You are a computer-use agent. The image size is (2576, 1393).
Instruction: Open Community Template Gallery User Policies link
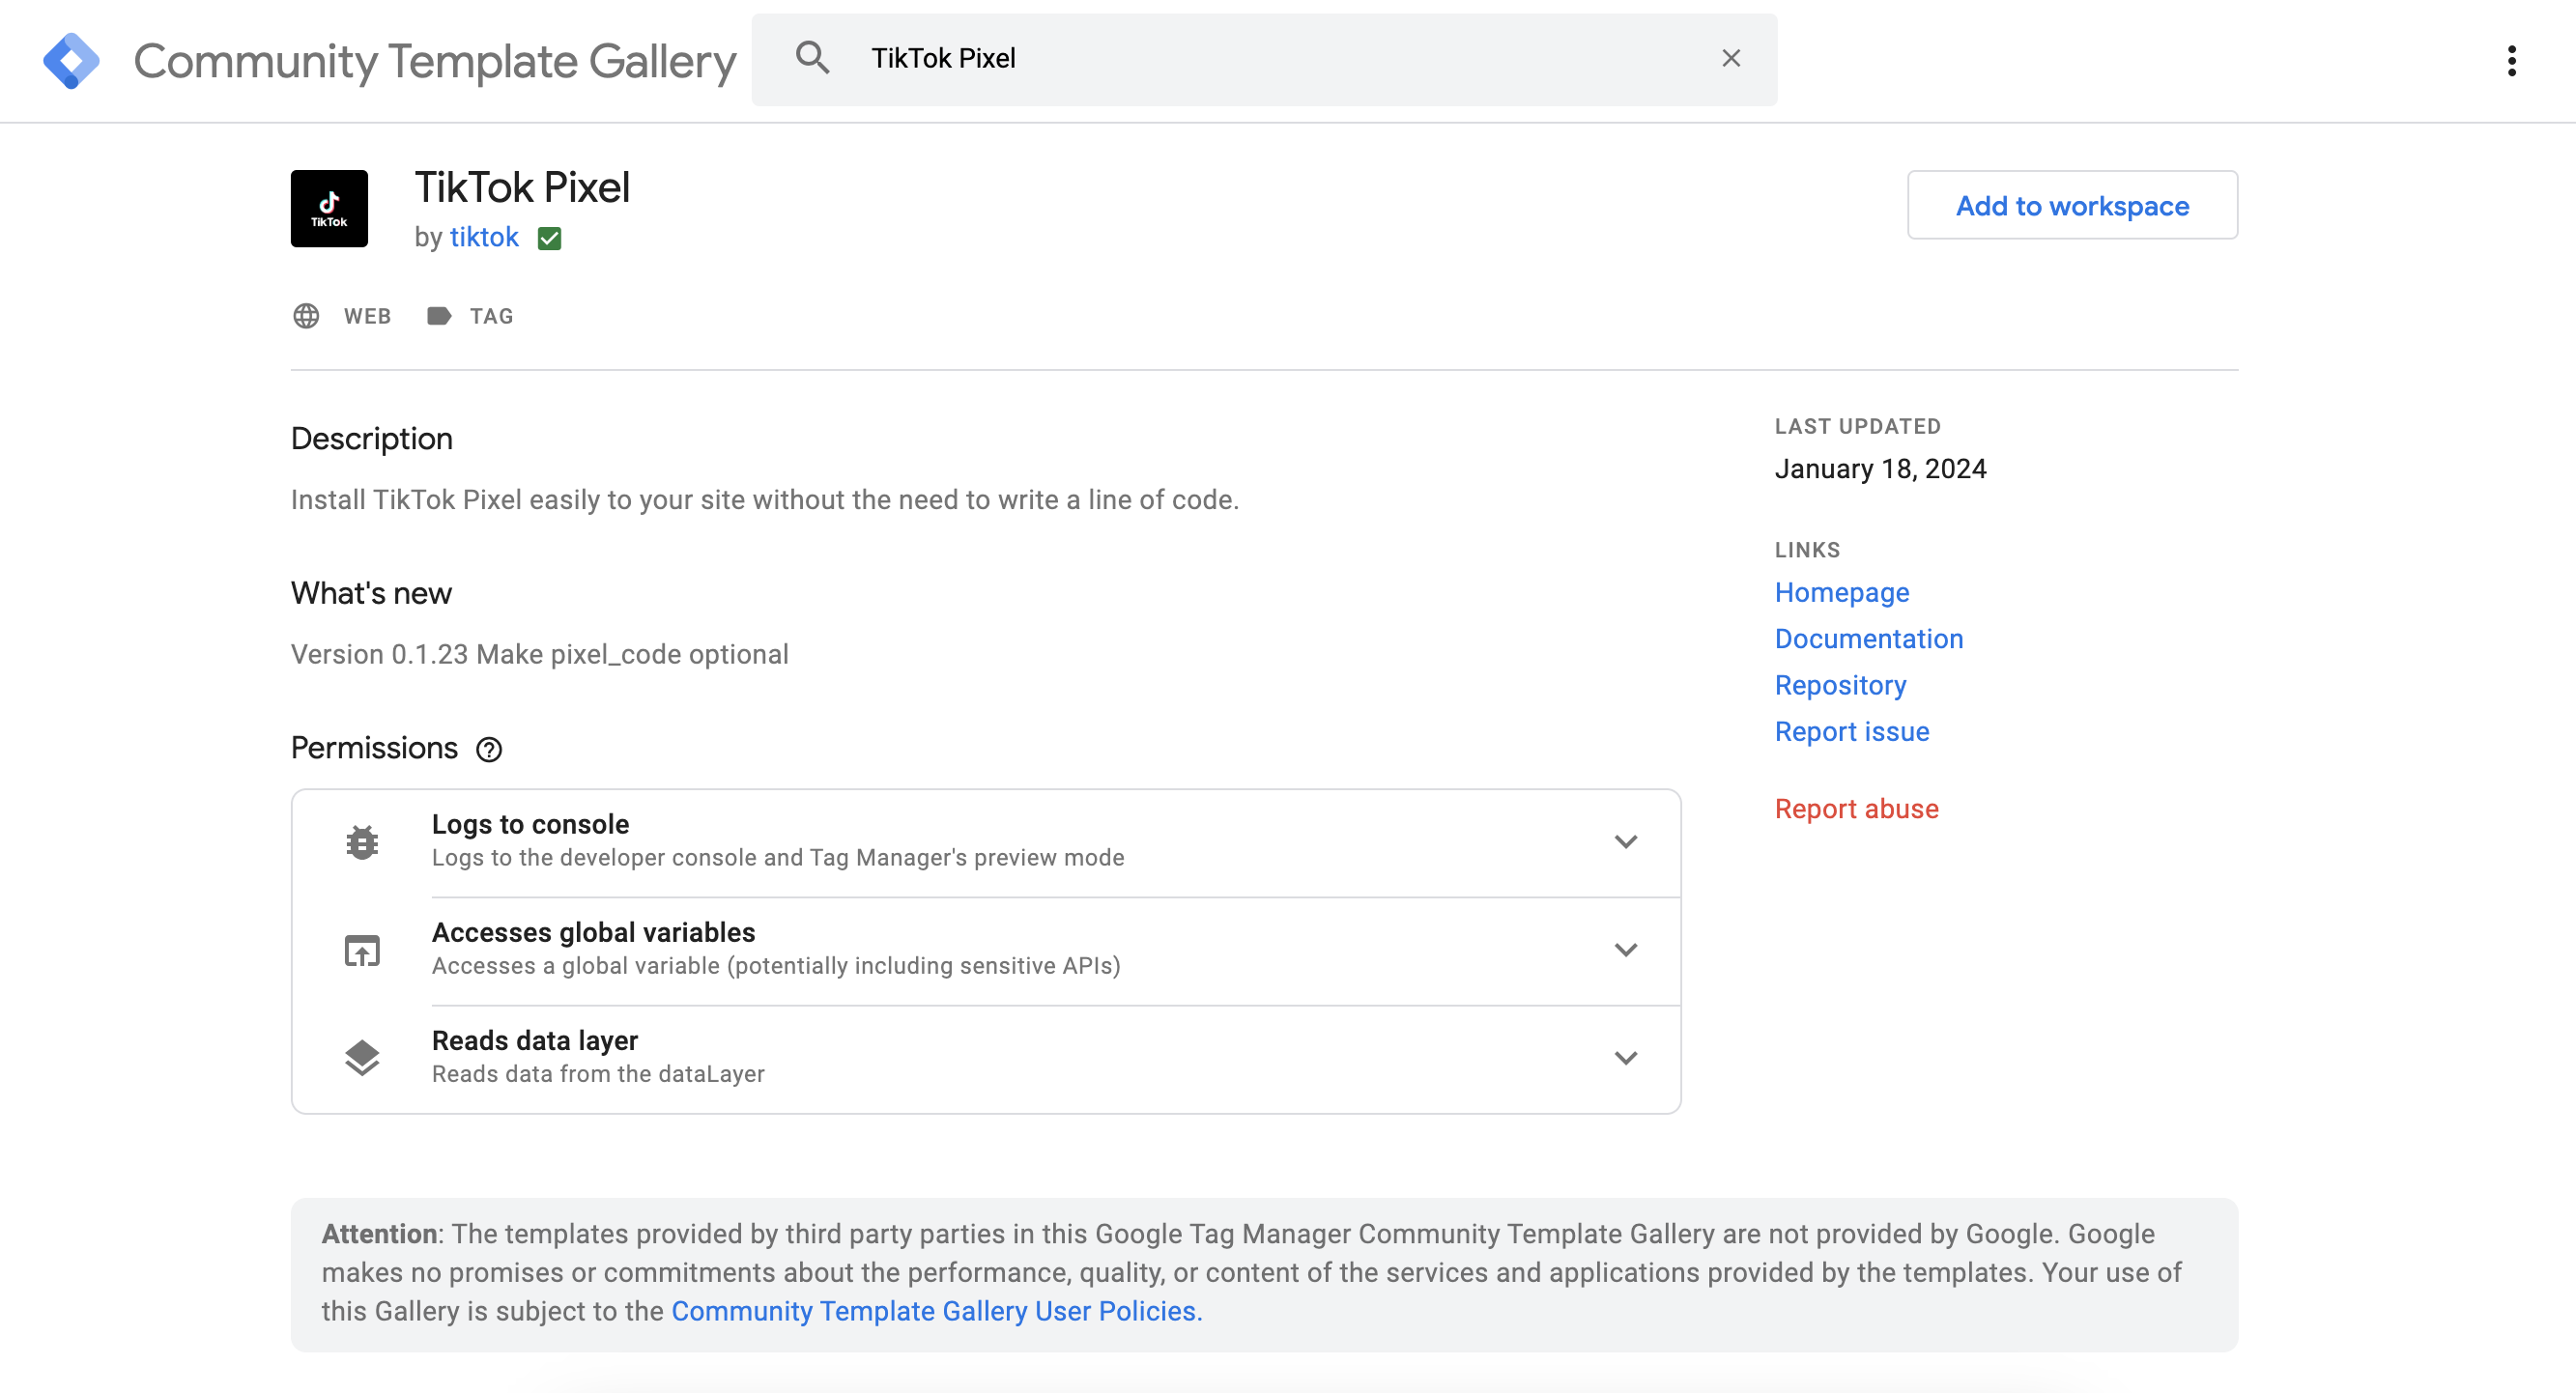point(936,1311)
